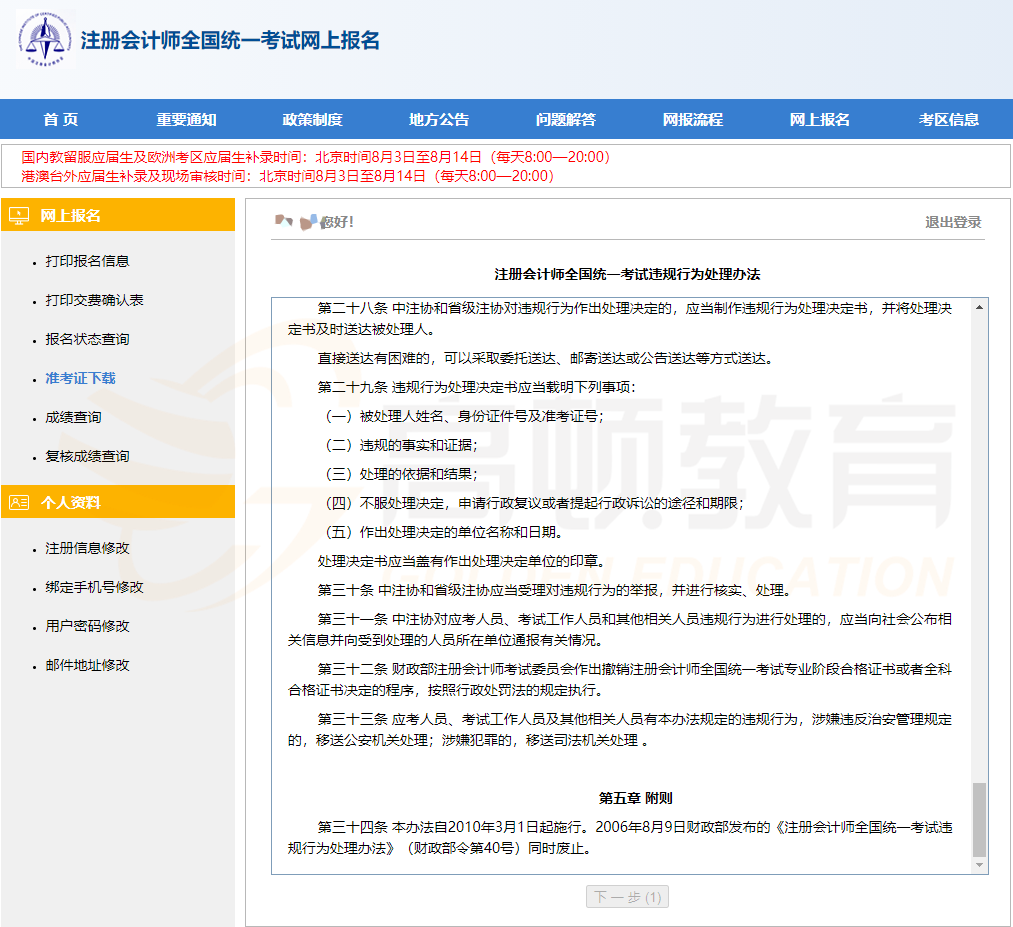Open 问题解答 from the navigation bar
Image resolution: width=1013 pixels, height=927 pixels.
tap(565, 120)
